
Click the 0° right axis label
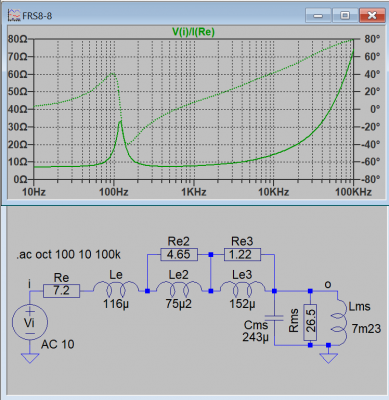click(375, 109)
